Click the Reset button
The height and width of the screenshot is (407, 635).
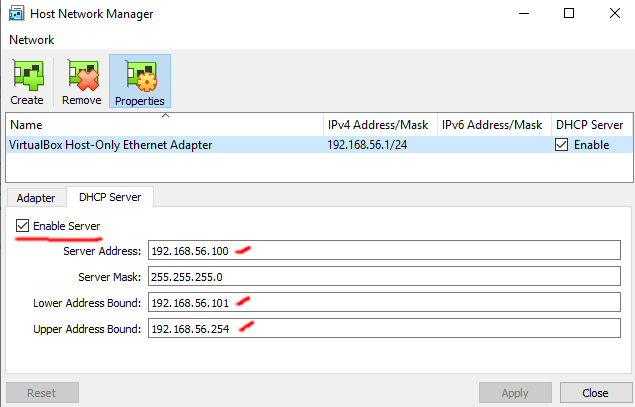[43, 393]
